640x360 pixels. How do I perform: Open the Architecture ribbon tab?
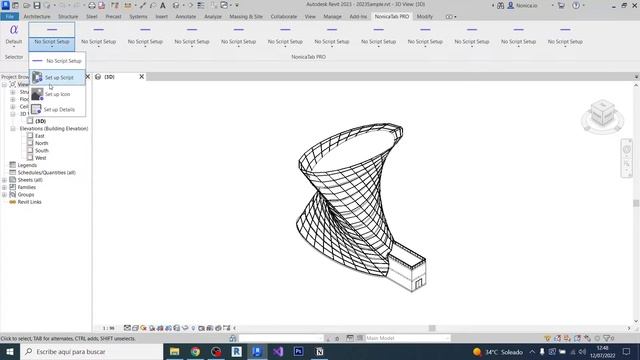click(x=37, y=16)
